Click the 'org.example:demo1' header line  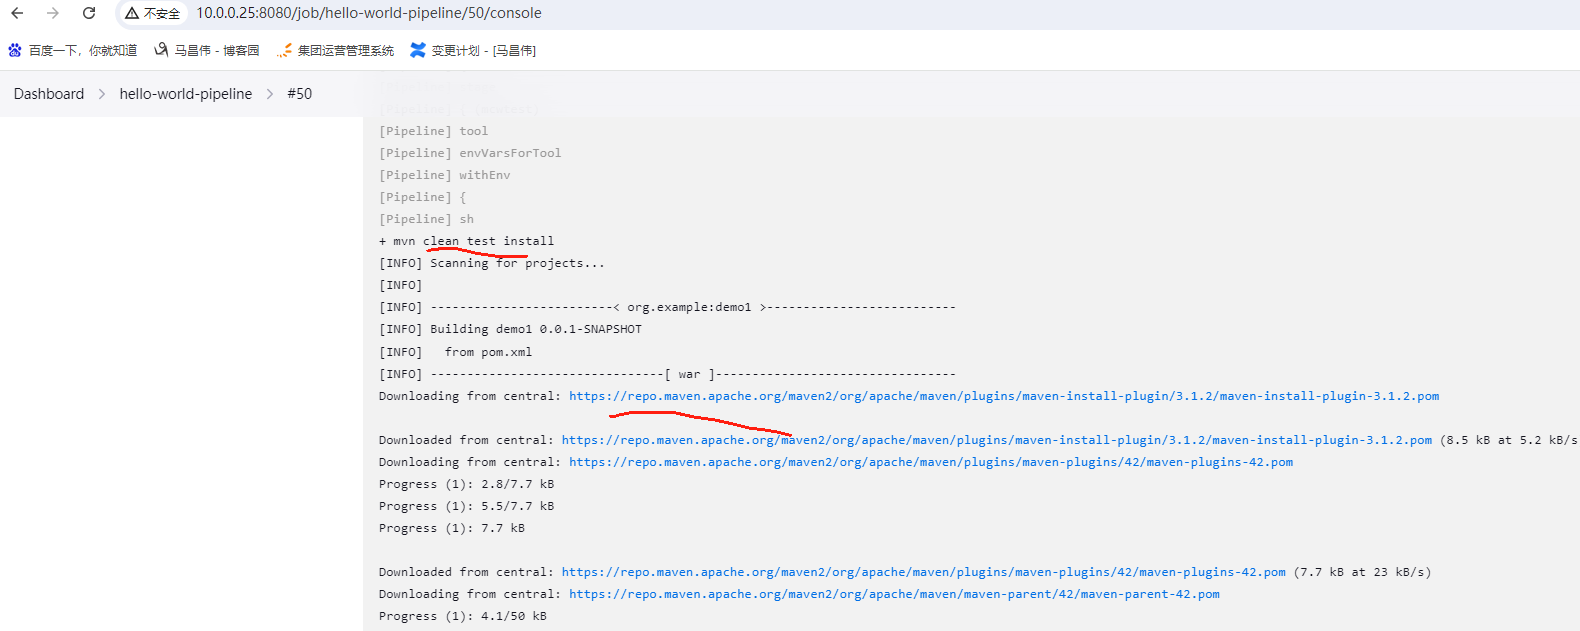(668, 307)
